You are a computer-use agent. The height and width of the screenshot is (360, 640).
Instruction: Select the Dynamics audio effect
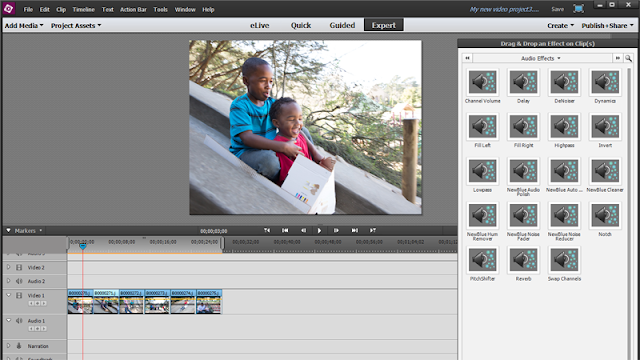click(605, 82)
